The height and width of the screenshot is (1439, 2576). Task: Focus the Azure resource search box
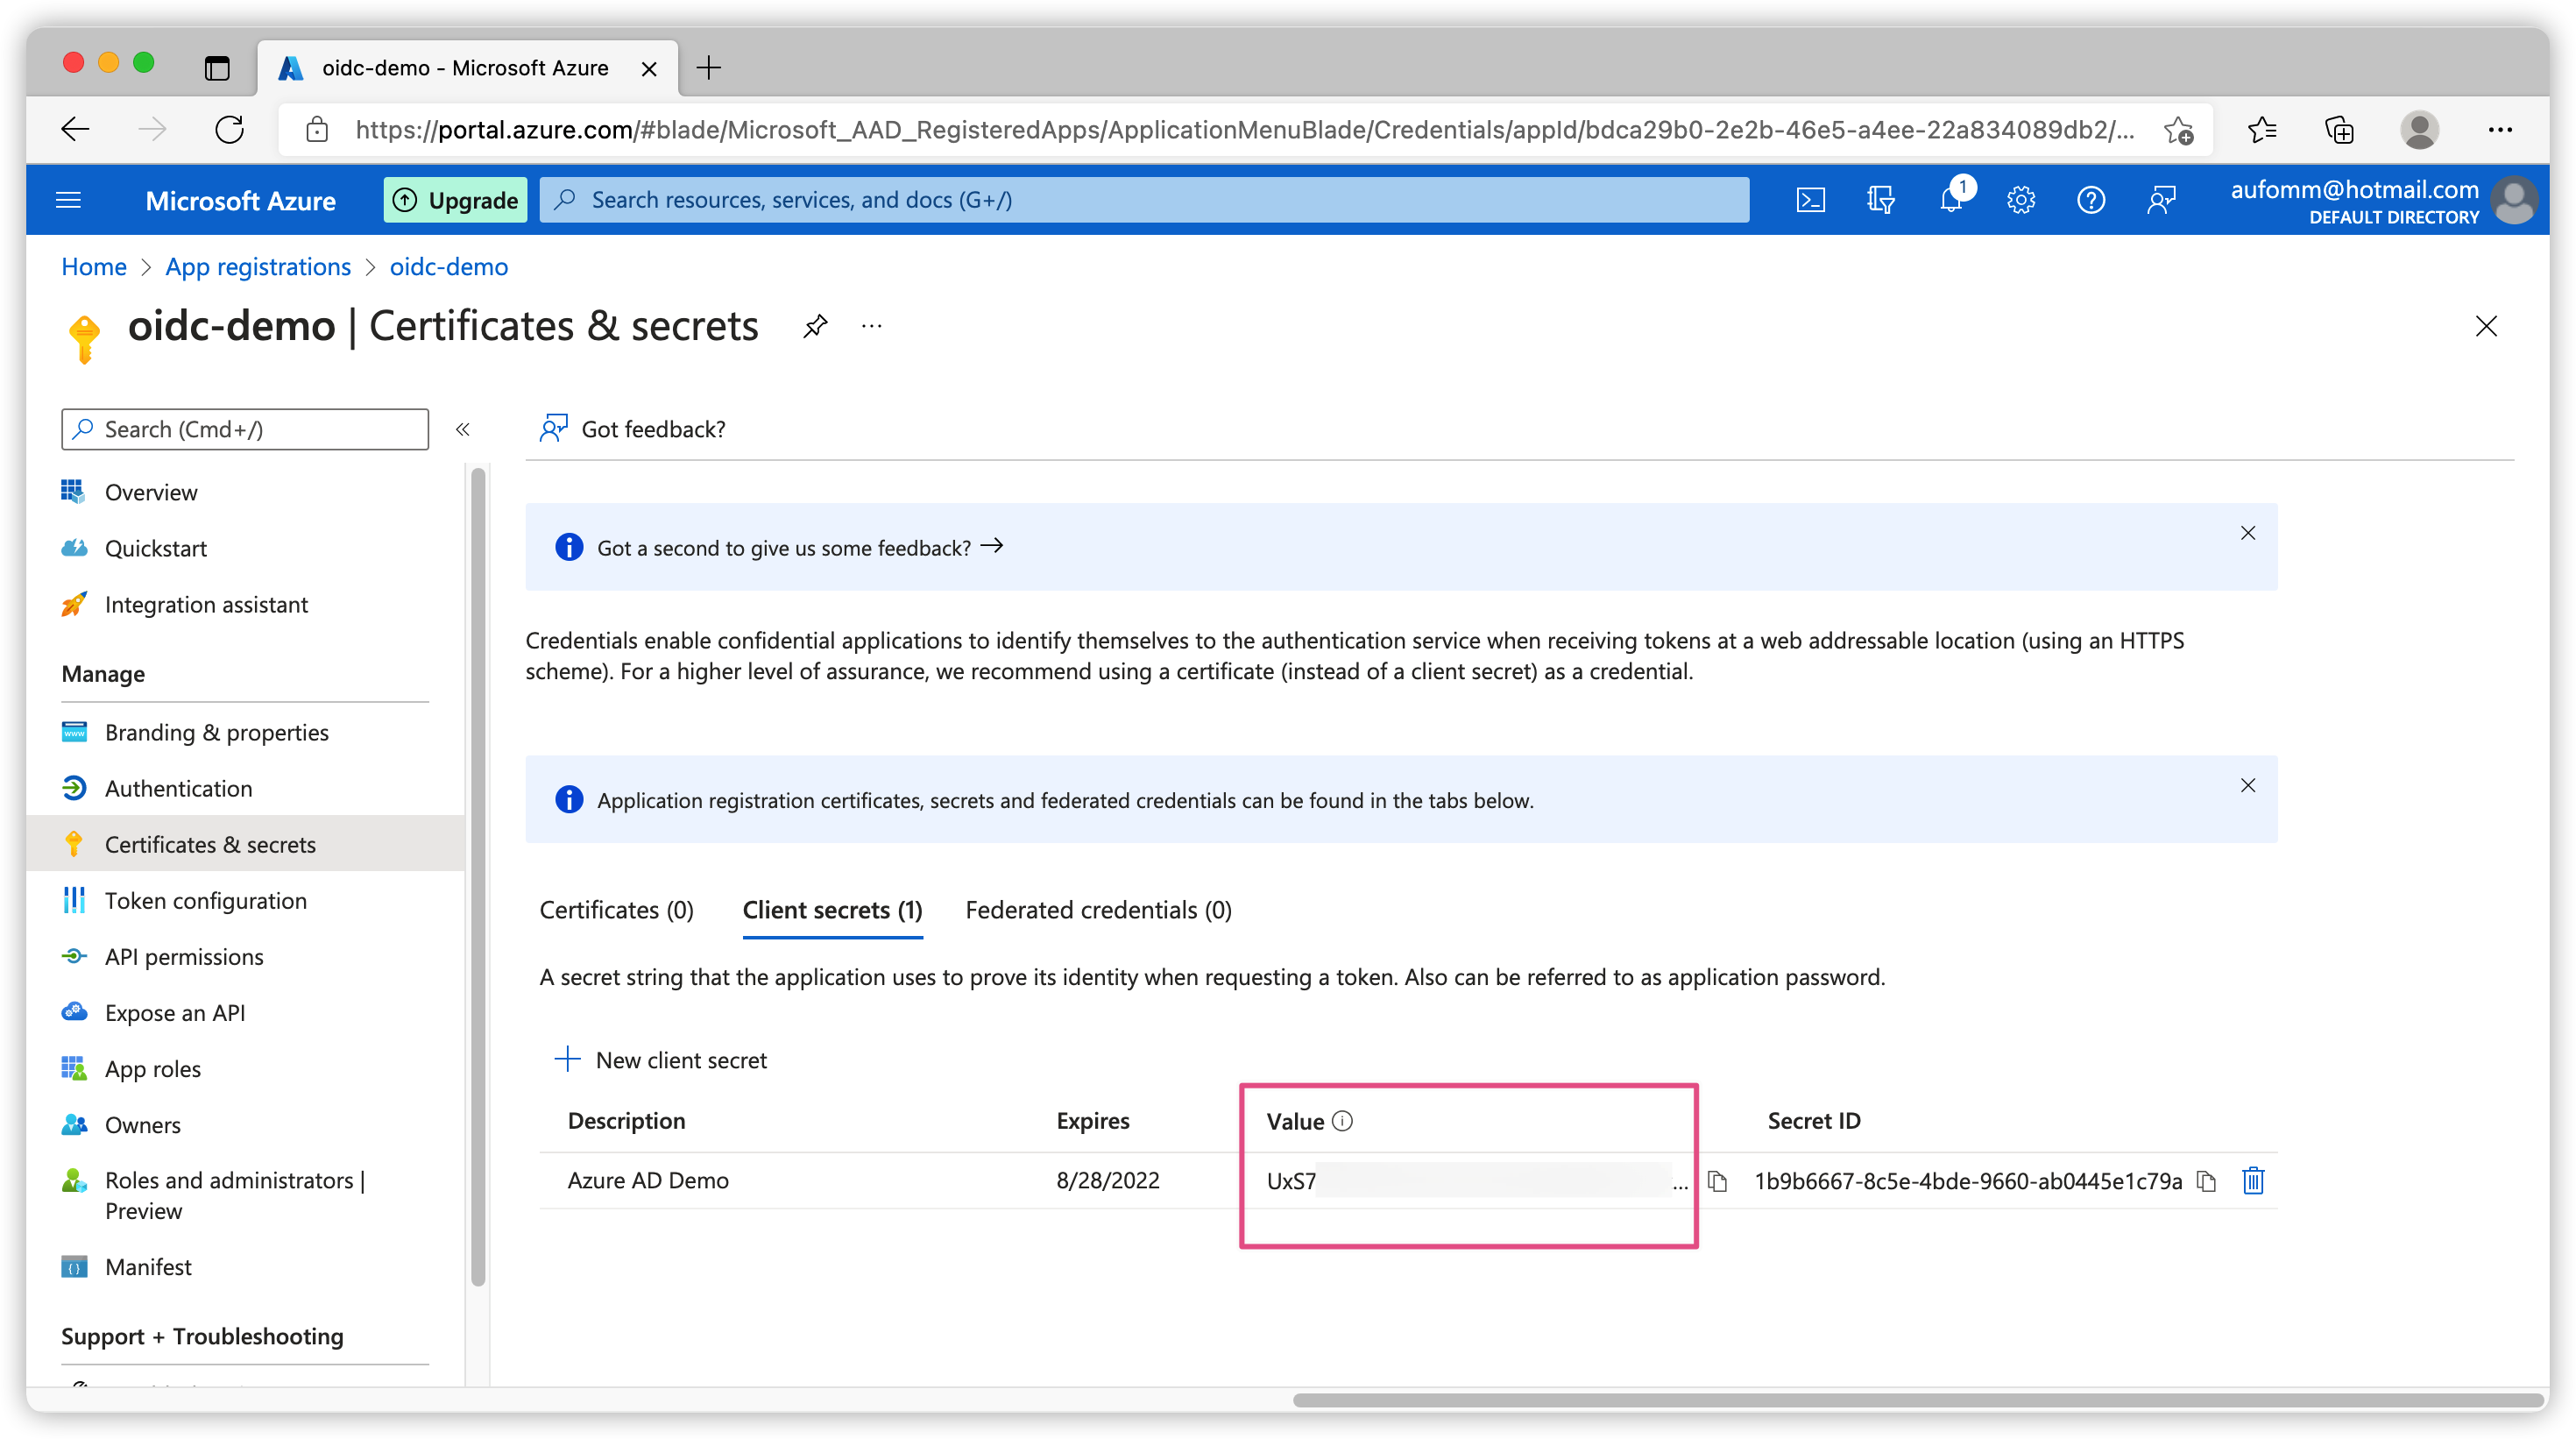[x=1144, y=200]
